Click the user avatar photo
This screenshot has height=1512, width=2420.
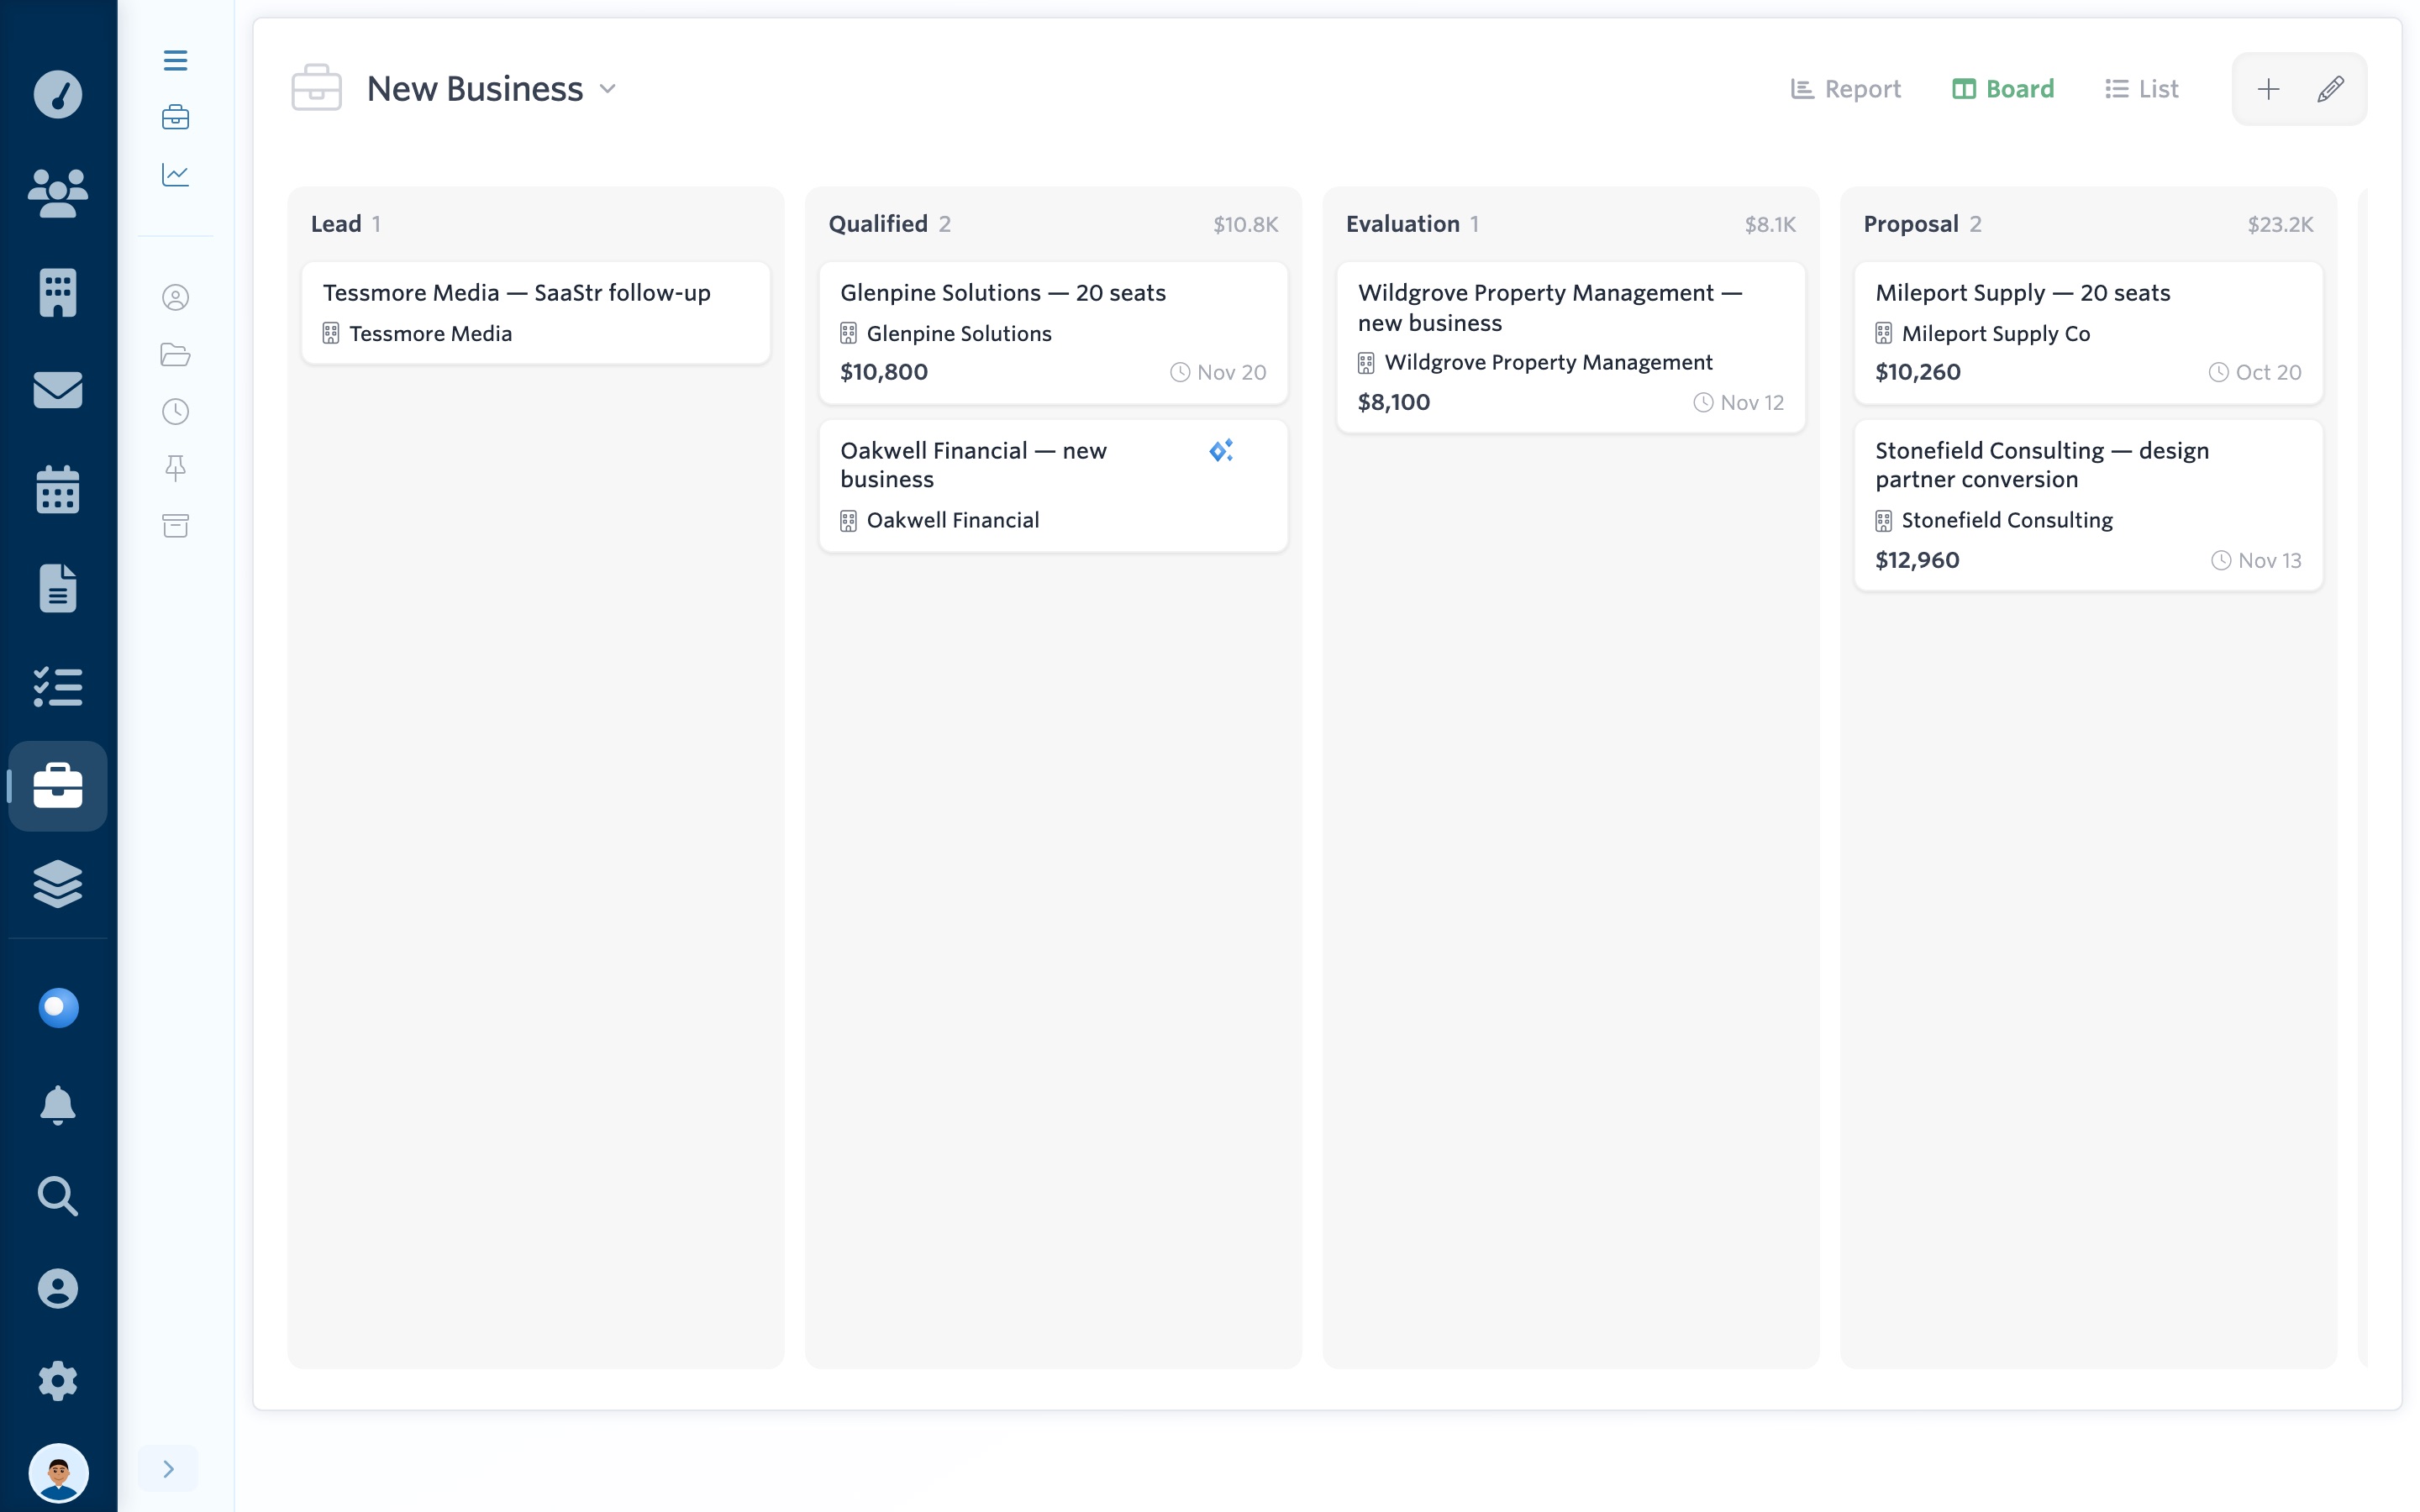tap(58, 1472)
